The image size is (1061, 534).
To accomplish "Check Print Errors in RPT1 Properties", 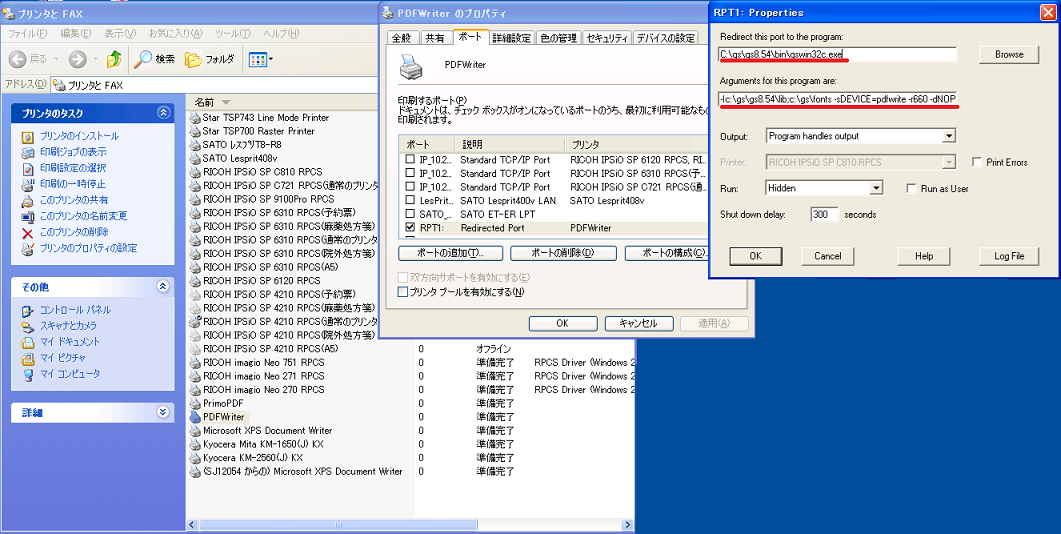I will pos(977,162).
